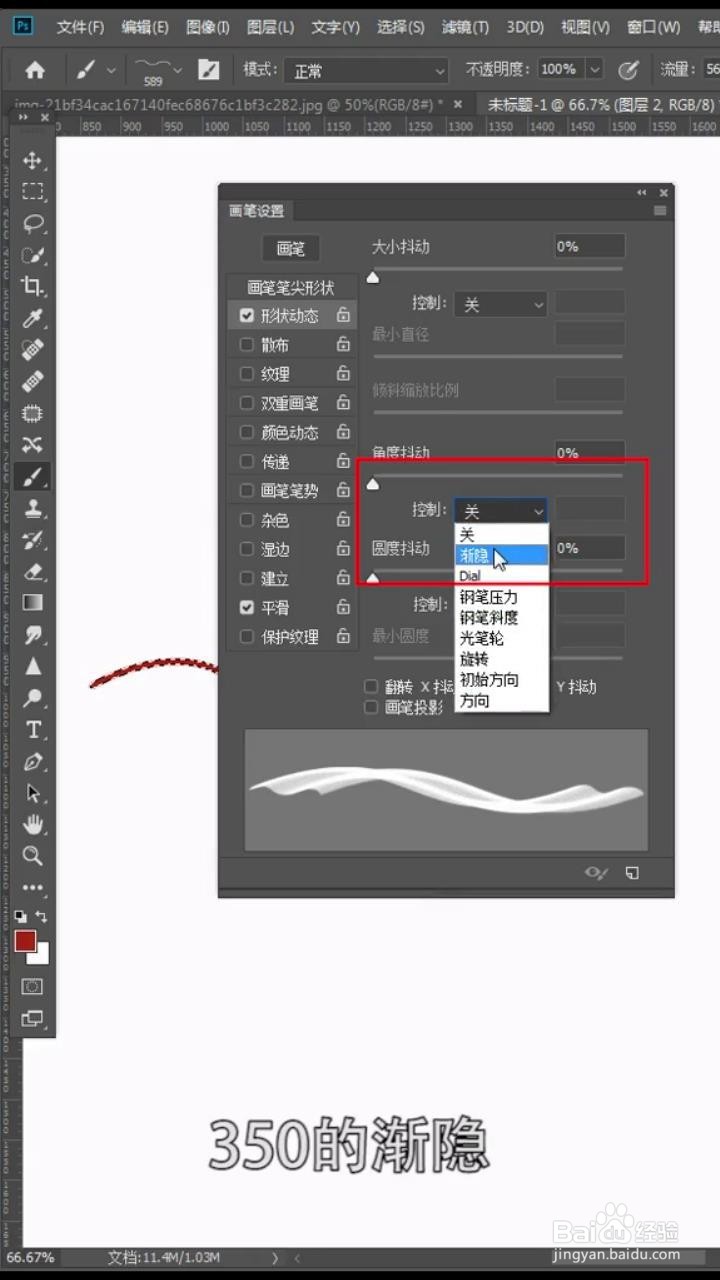Image resolution: width=720 pixels, height=1280 pixels.
Task: Select the Dodge tool
Action: pyautogui.click(x=33, y=697)
